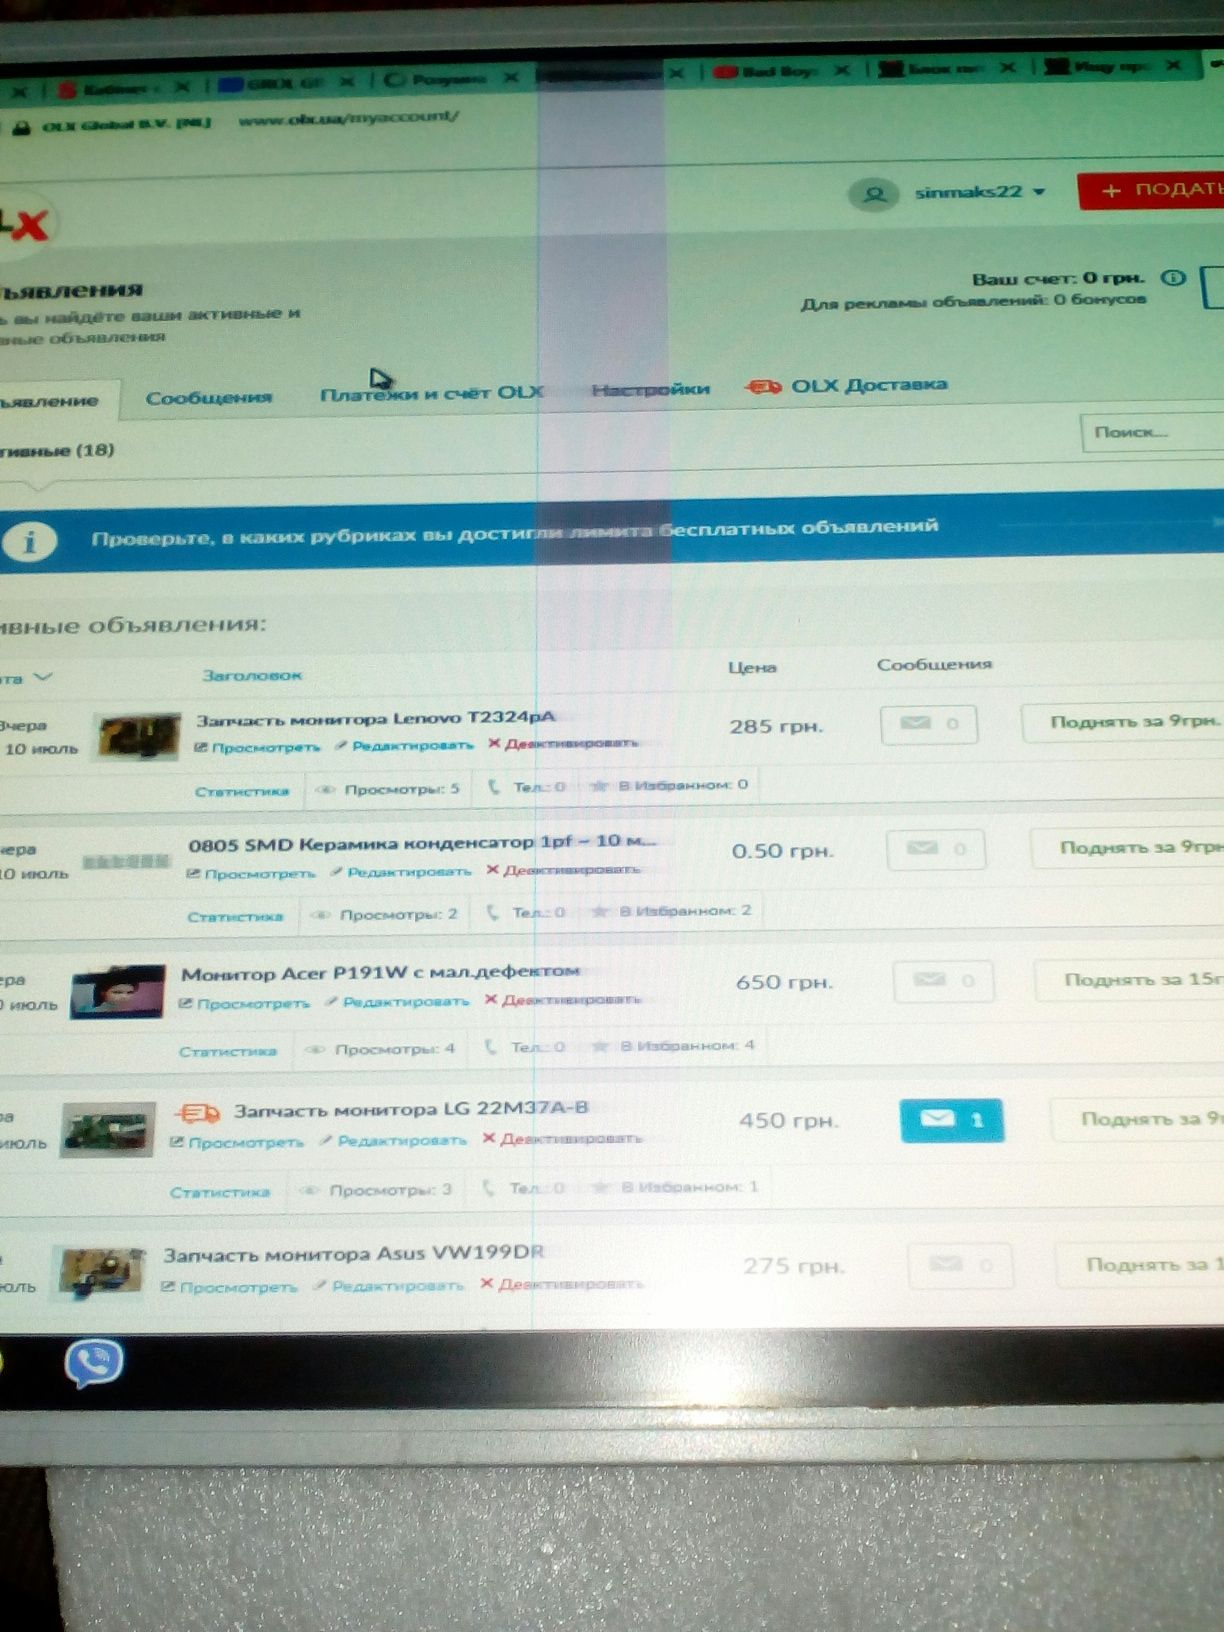Click into the Поиск search field

[x=1152, y=432]
